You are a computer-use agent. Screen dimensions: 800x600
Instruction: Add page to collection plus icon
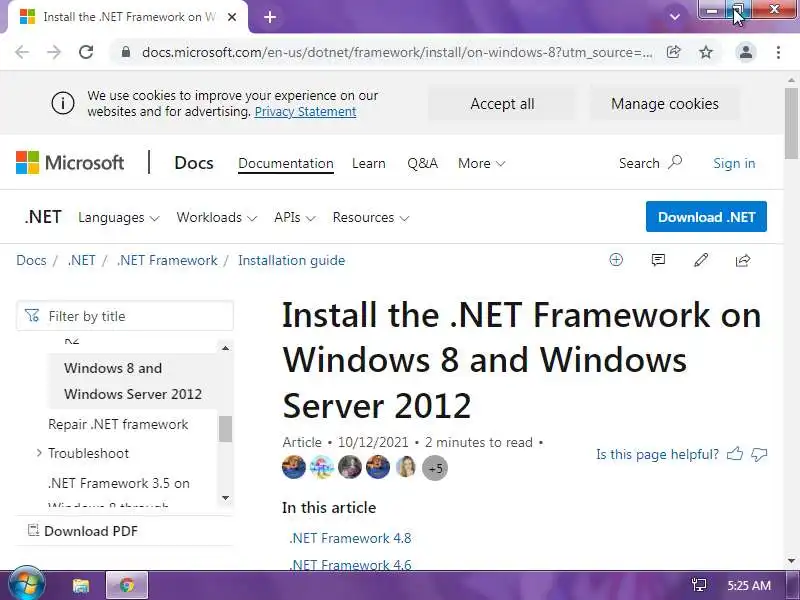pyautogui.click(x=616, y=260)
